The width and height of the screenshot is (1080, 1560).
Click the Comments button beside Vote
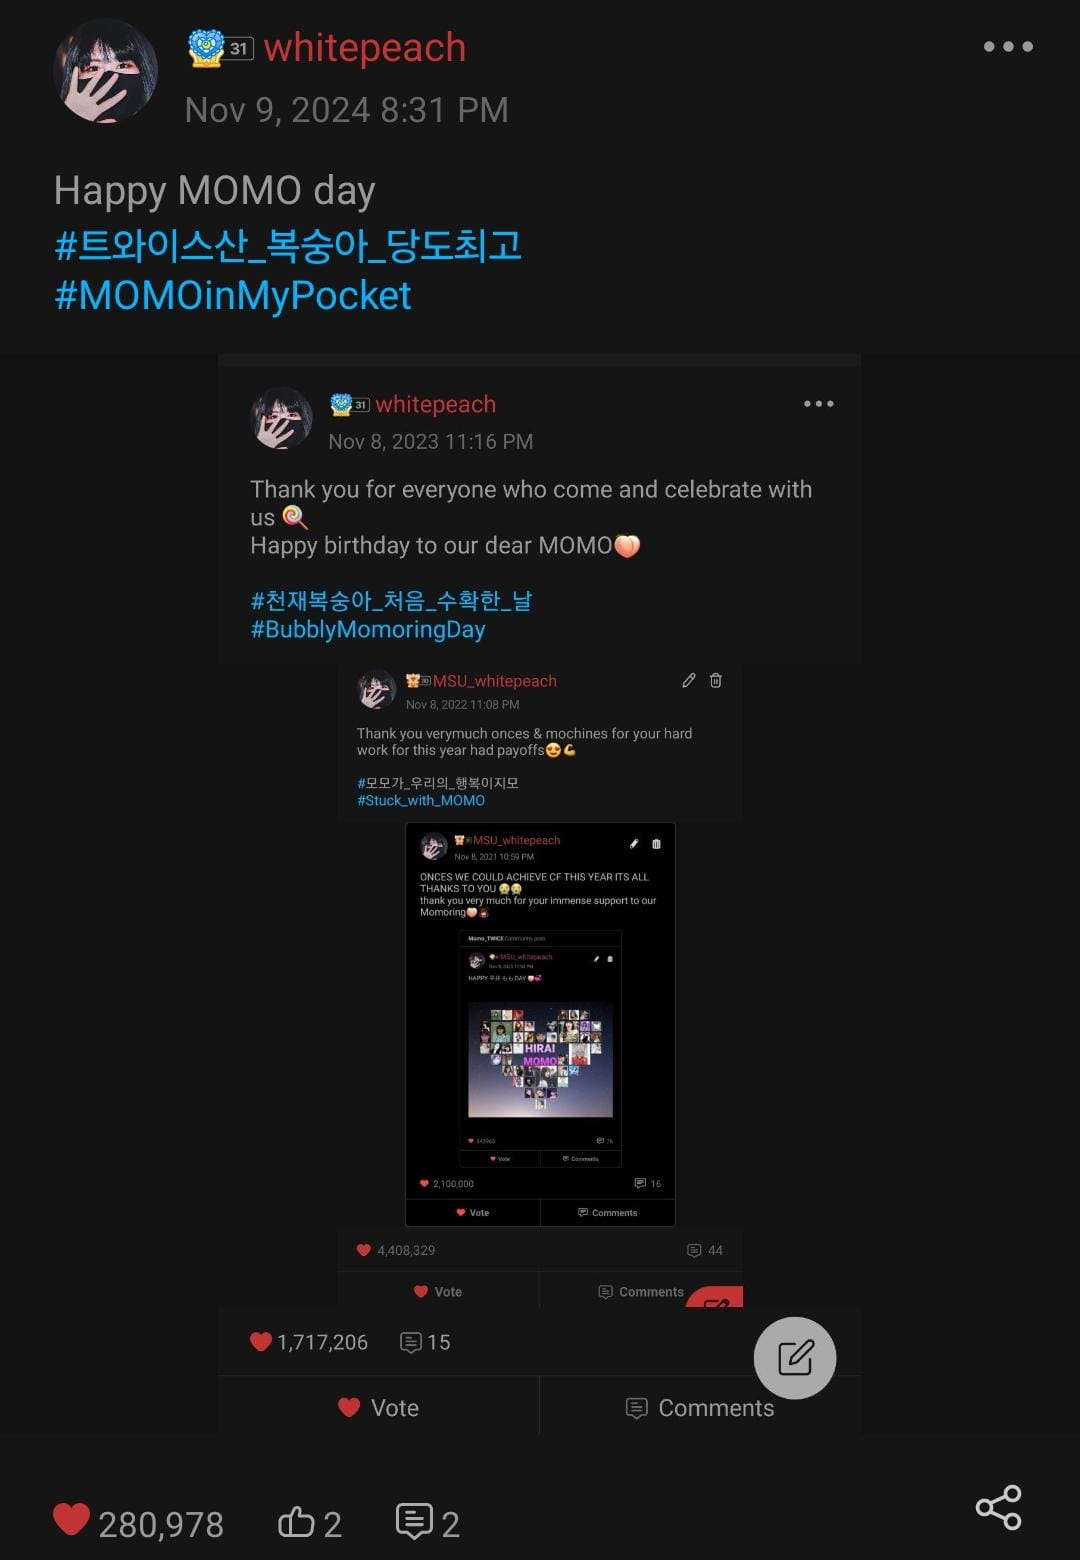[x=700, y=1407]
